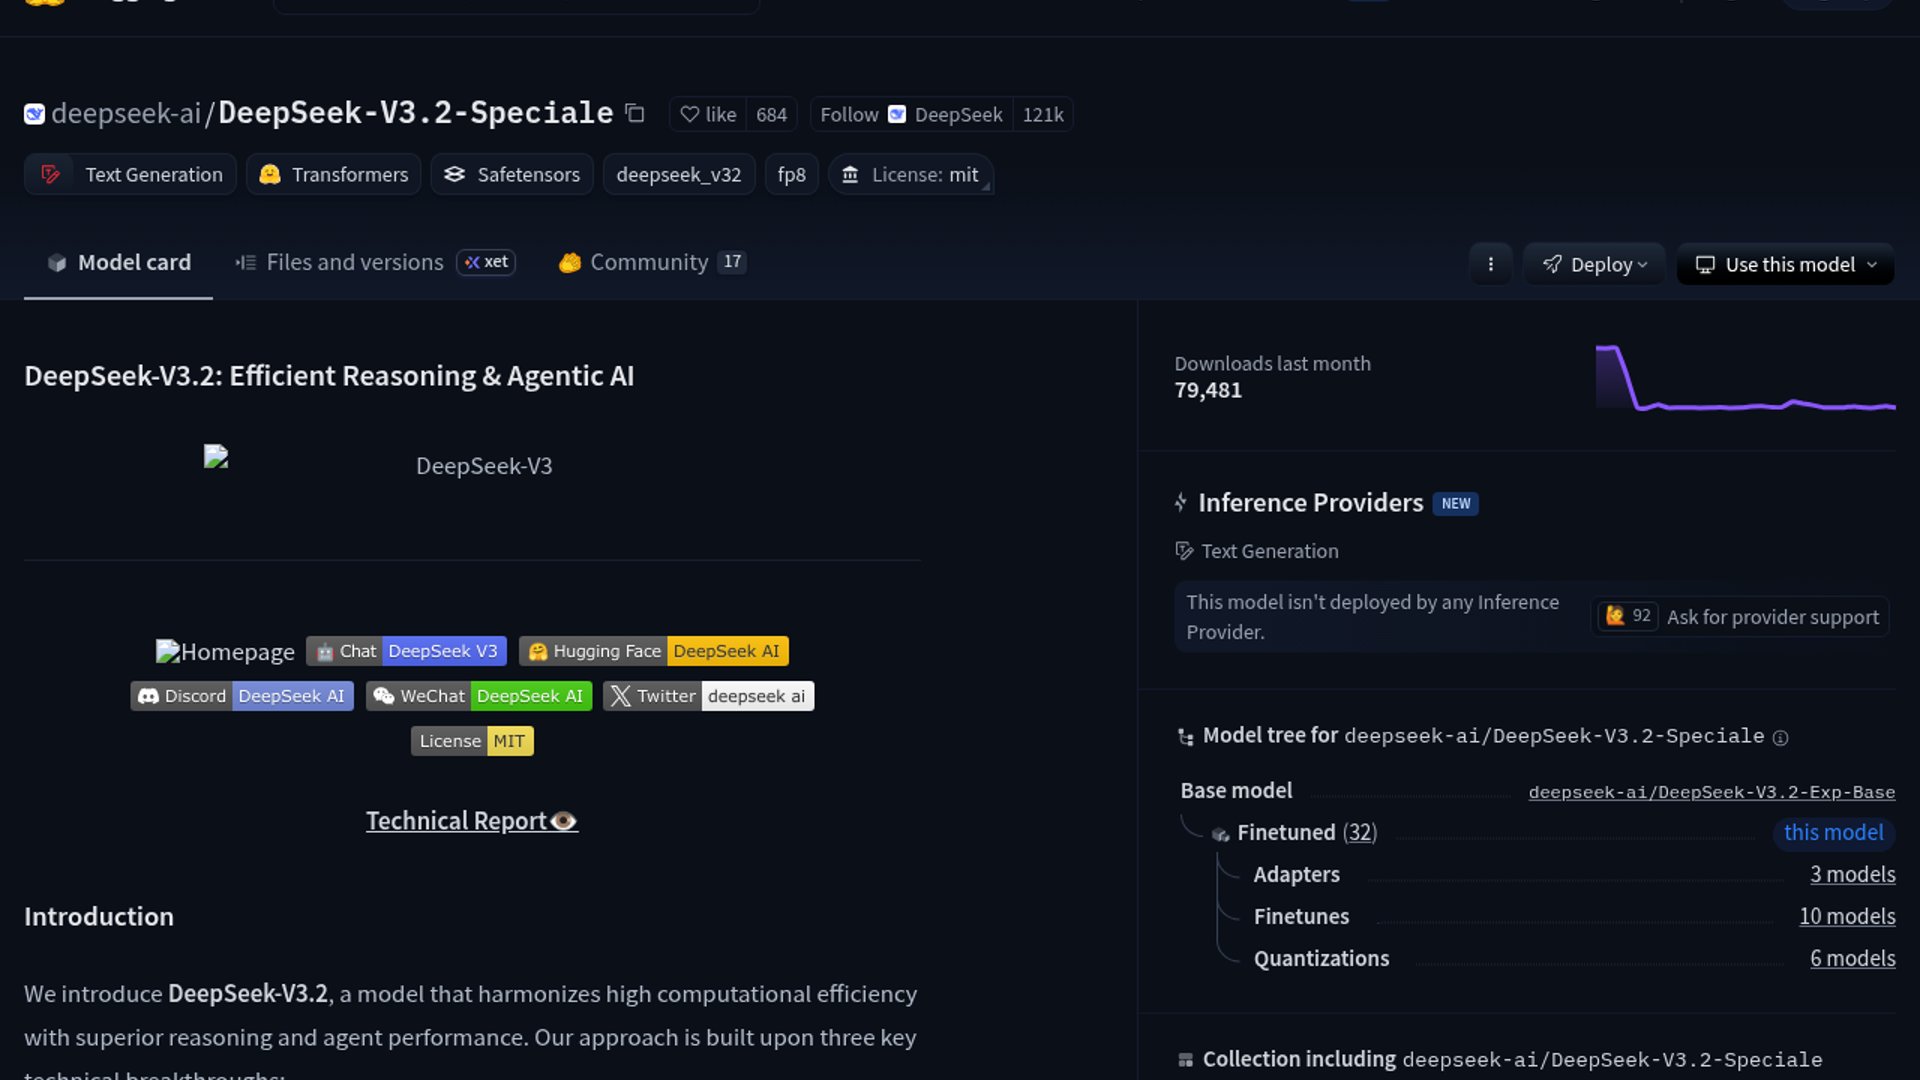Open the 6 models Quantizations link
The width and height of the screenshot is (1920, 1080).
pyautogui.click(x=1852, y=958)
